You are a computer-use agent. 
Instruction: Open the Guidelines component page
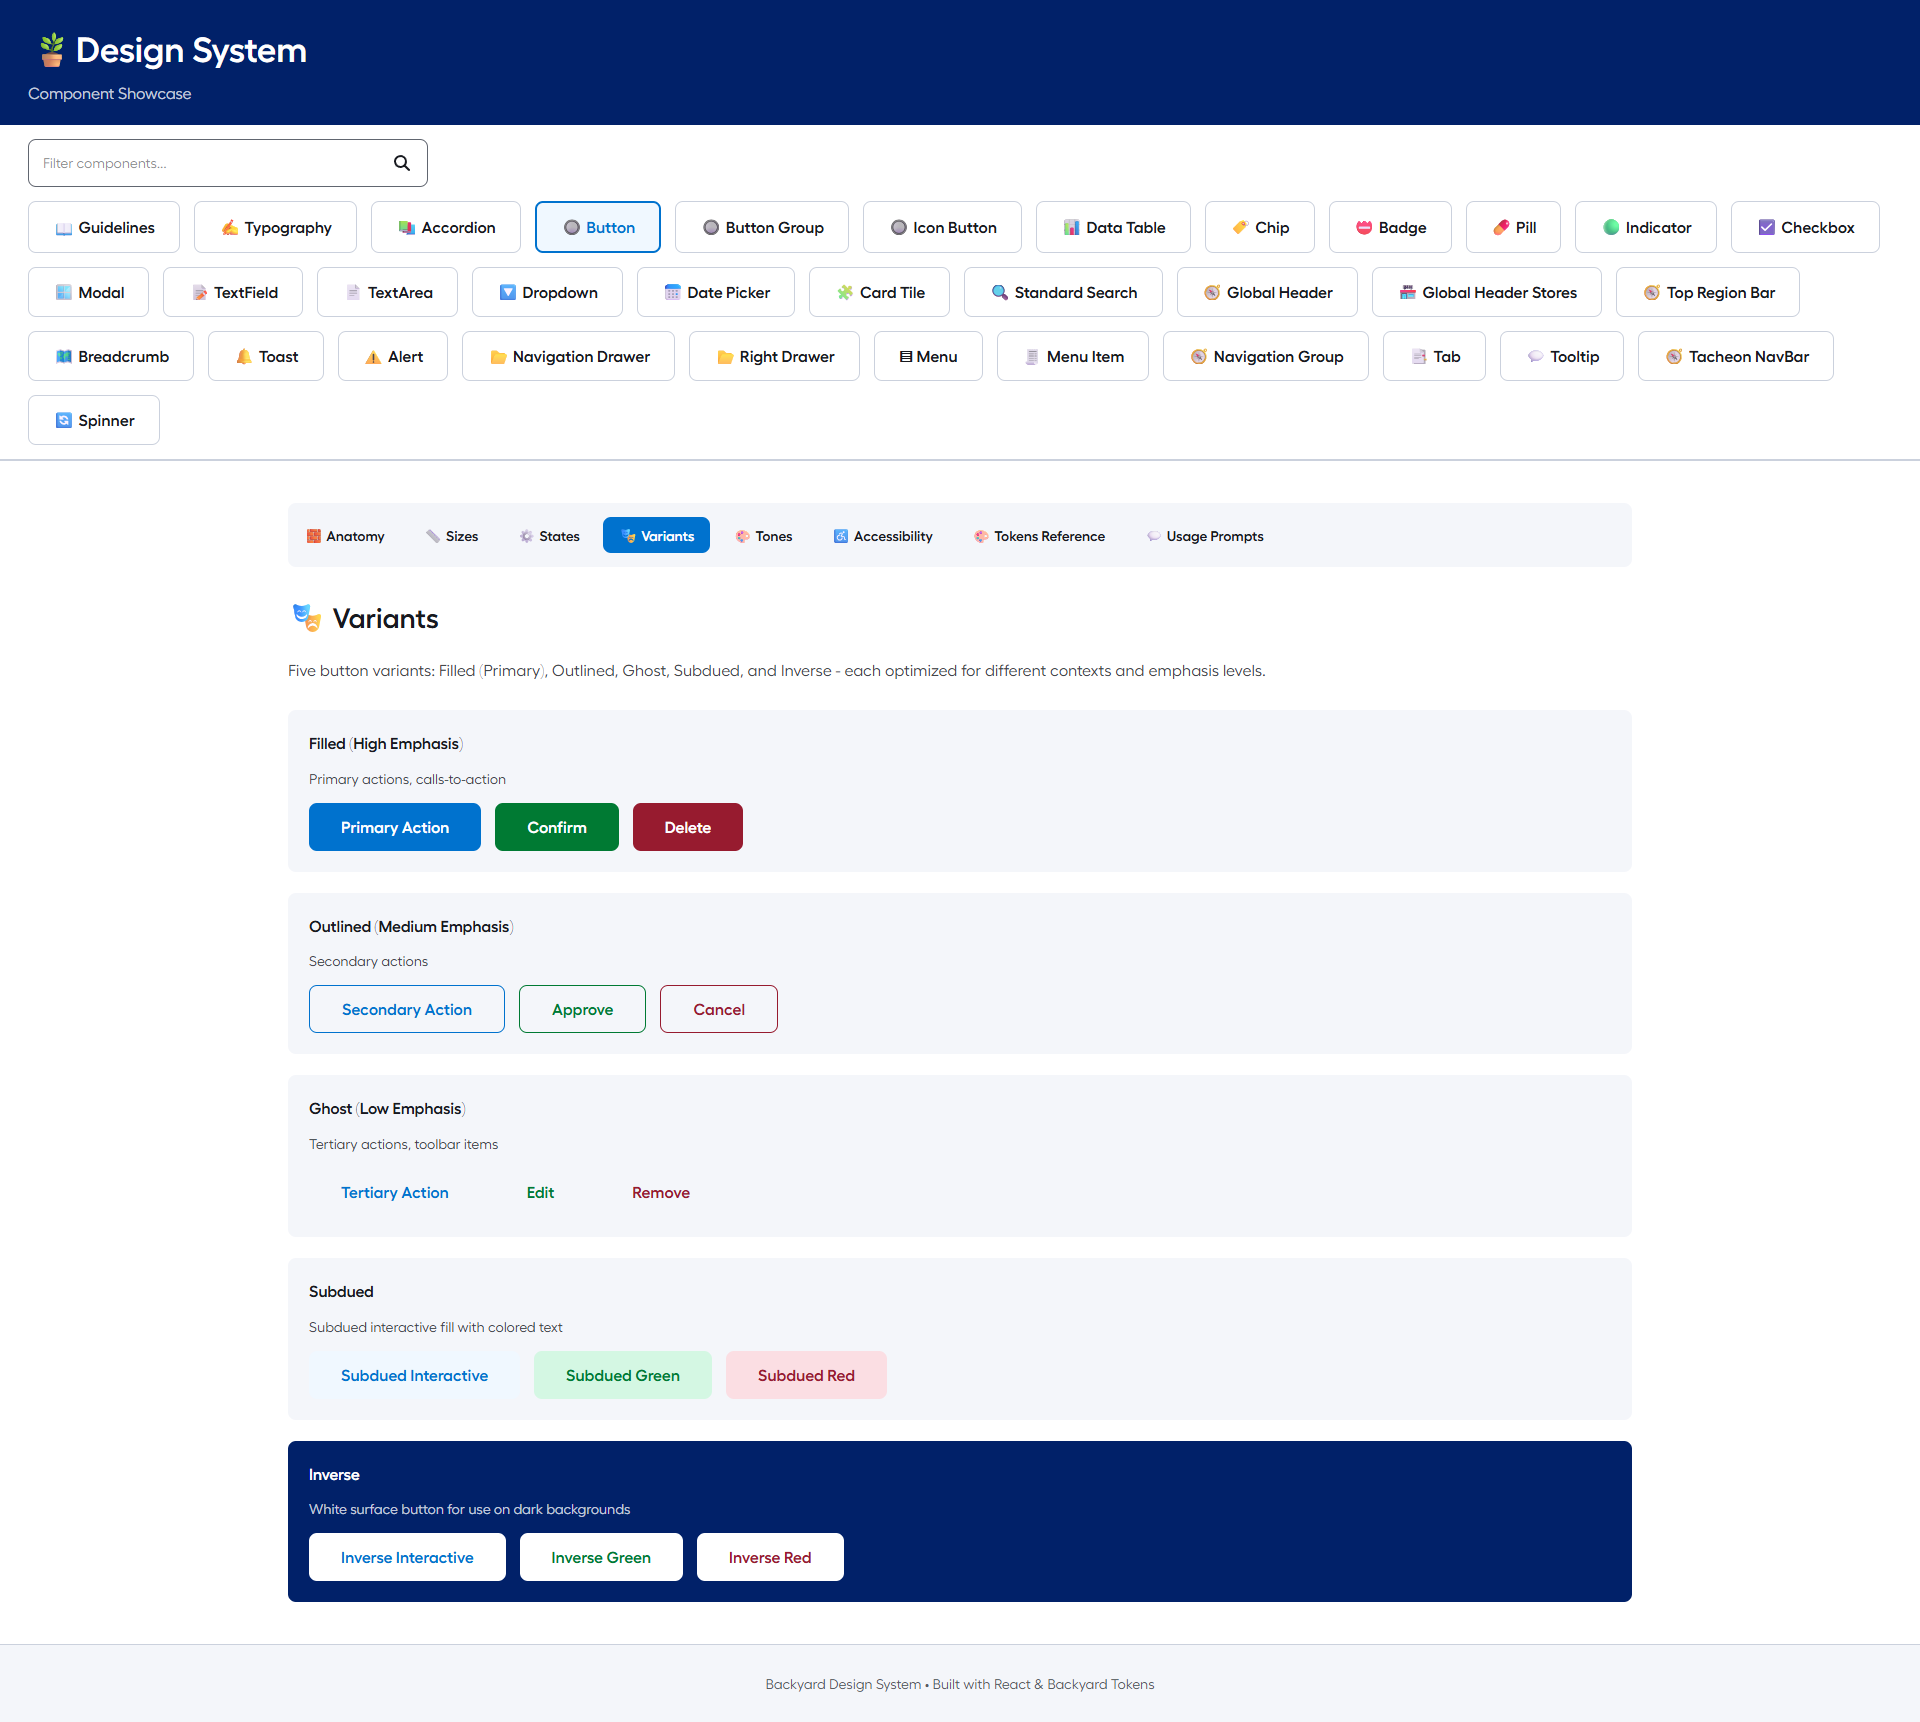click(104, 227)
